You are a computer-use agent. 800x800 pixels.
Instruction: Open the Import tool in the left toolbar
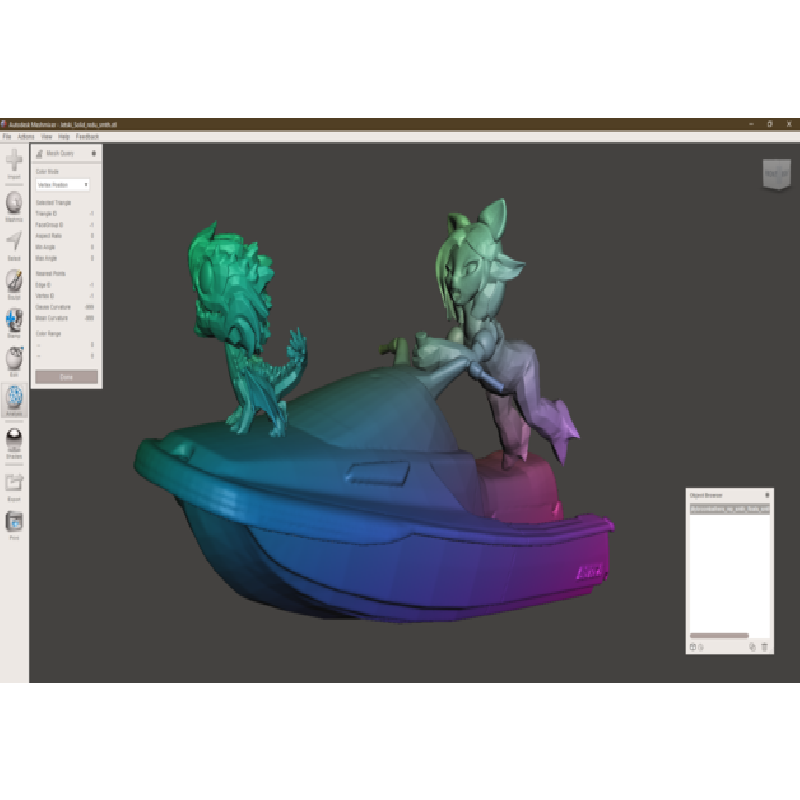pos(14,163)
